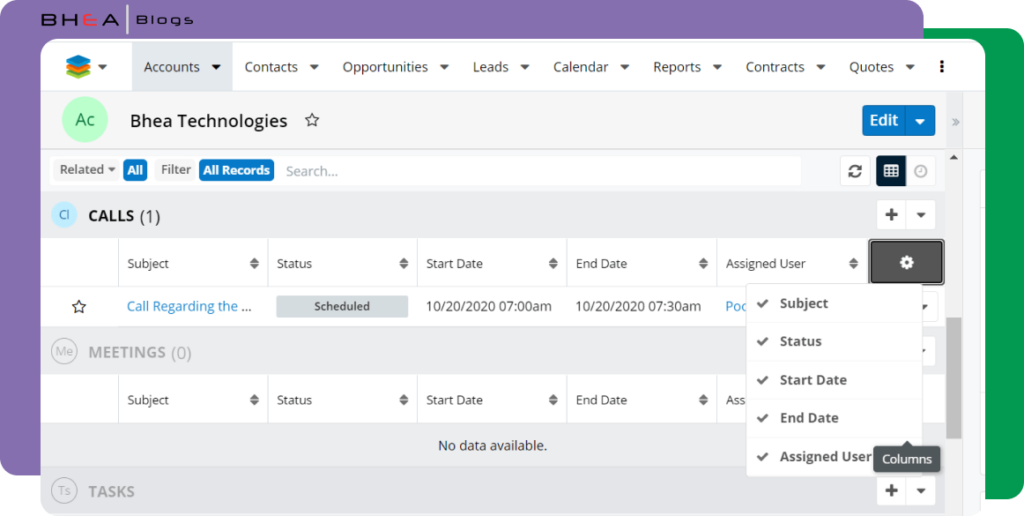Screen dimensions: 1024x516
Task: Click the Ts icon of Tasks subpanel
Action: [64, 491]
